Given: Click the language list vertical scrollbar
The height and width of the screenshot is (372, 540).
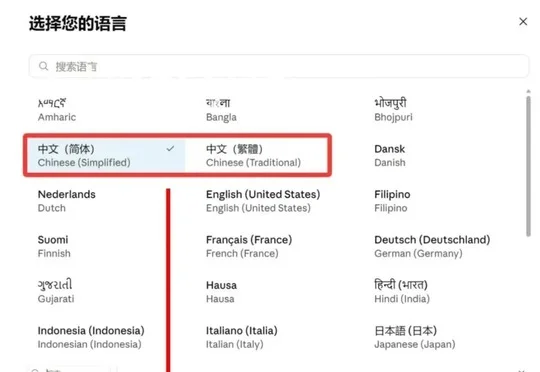Looking at the screenshot, I should [528, 166].
